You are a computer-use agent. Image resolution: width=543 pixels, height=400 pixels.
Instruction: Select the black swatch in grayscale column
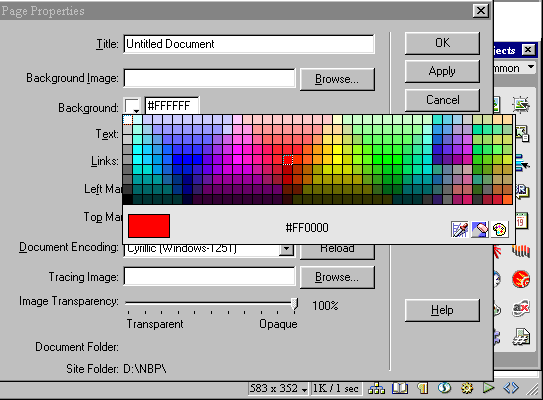pyautogui.click(x=128, y=199)
